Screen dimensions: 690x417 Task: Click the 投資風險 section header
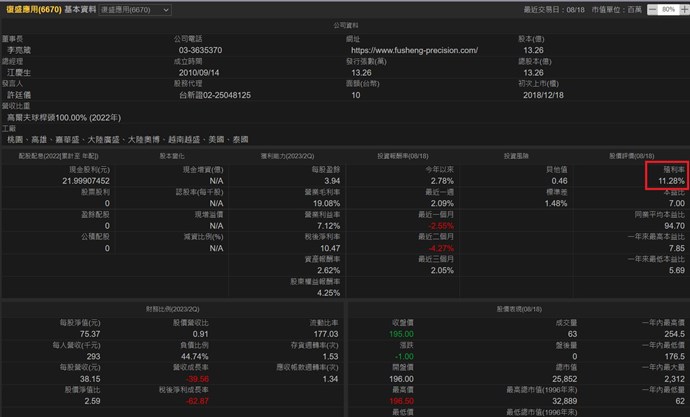point(517,157)
